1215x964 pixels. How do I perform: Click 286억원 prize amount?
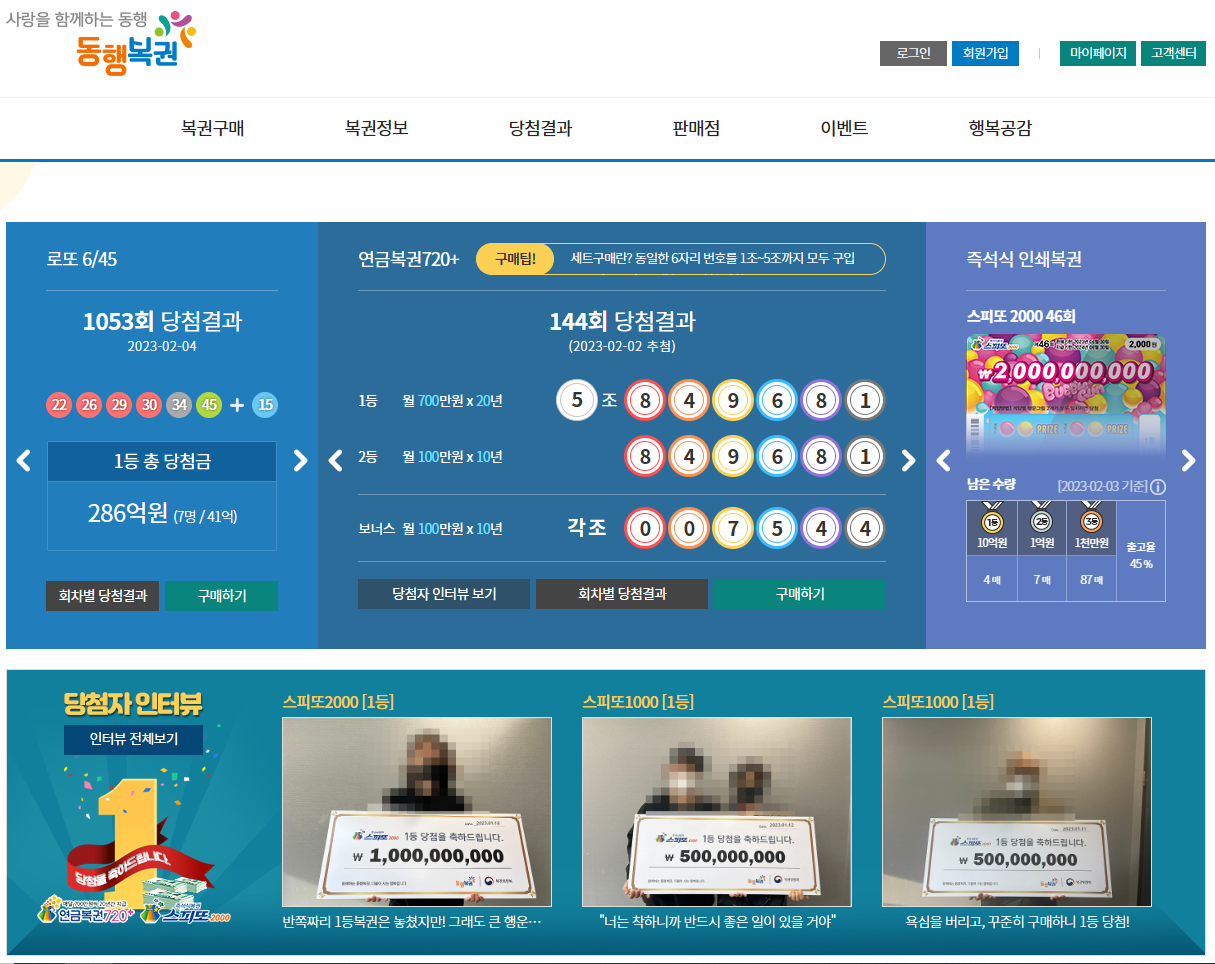127,514
